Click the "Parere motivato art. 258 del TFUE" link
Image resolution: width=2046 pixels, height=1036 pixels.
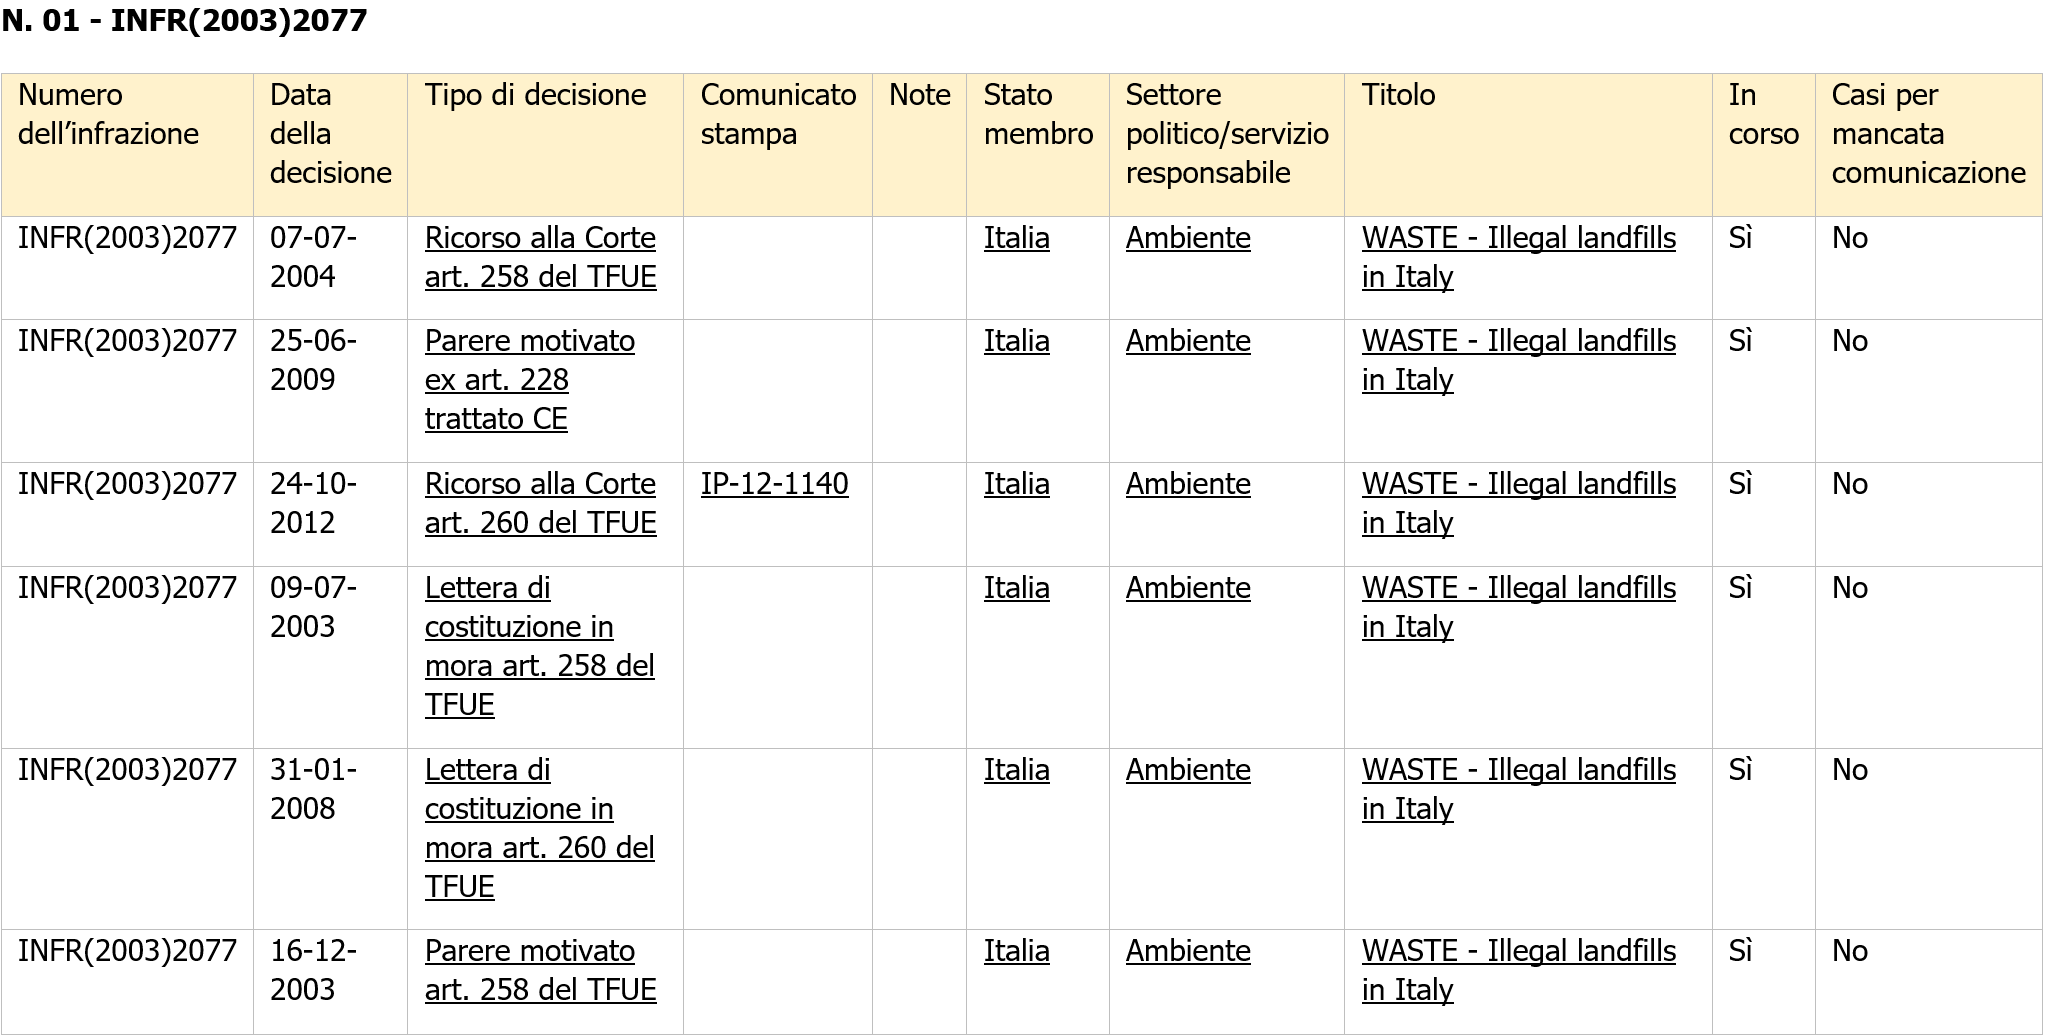coord(540,970)
